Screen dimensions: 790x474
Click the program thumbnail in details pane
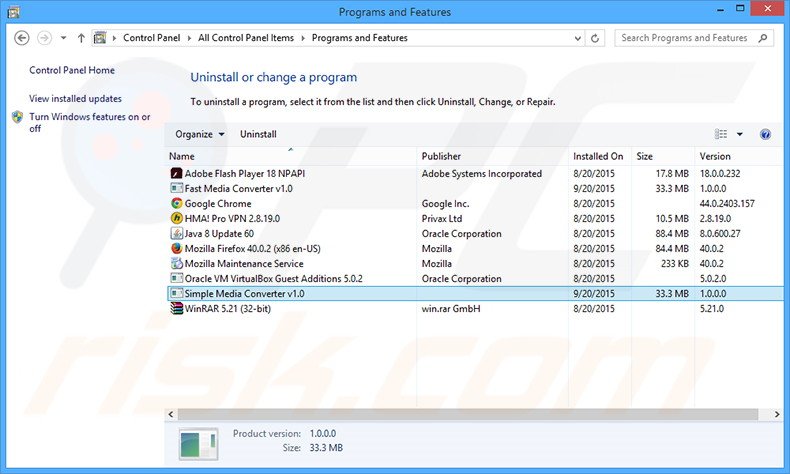pyautogui.click(x=199, y=444)
